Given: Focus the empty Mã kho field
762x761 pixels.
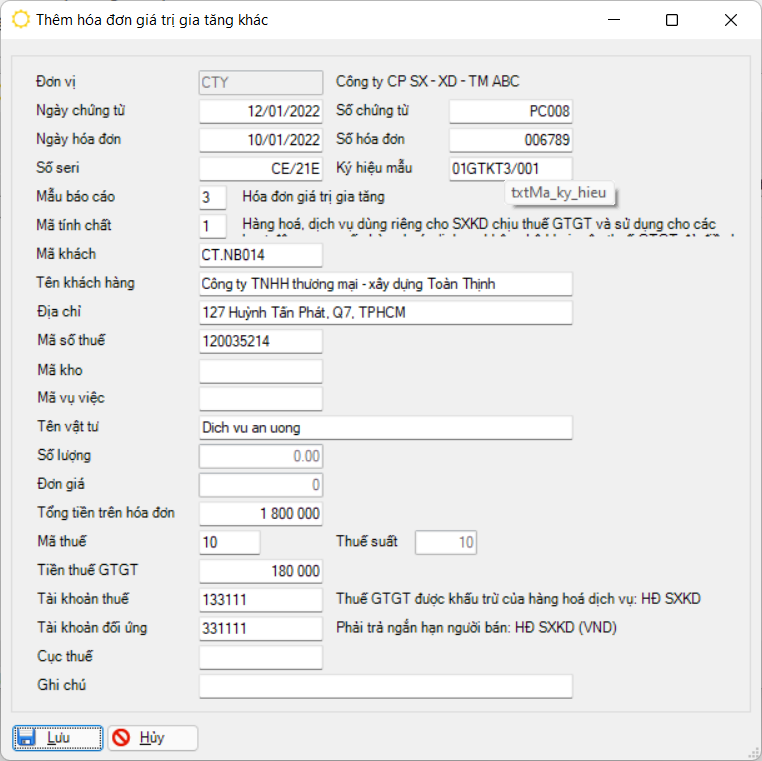Looking at the screenshot, I should 261,371.
